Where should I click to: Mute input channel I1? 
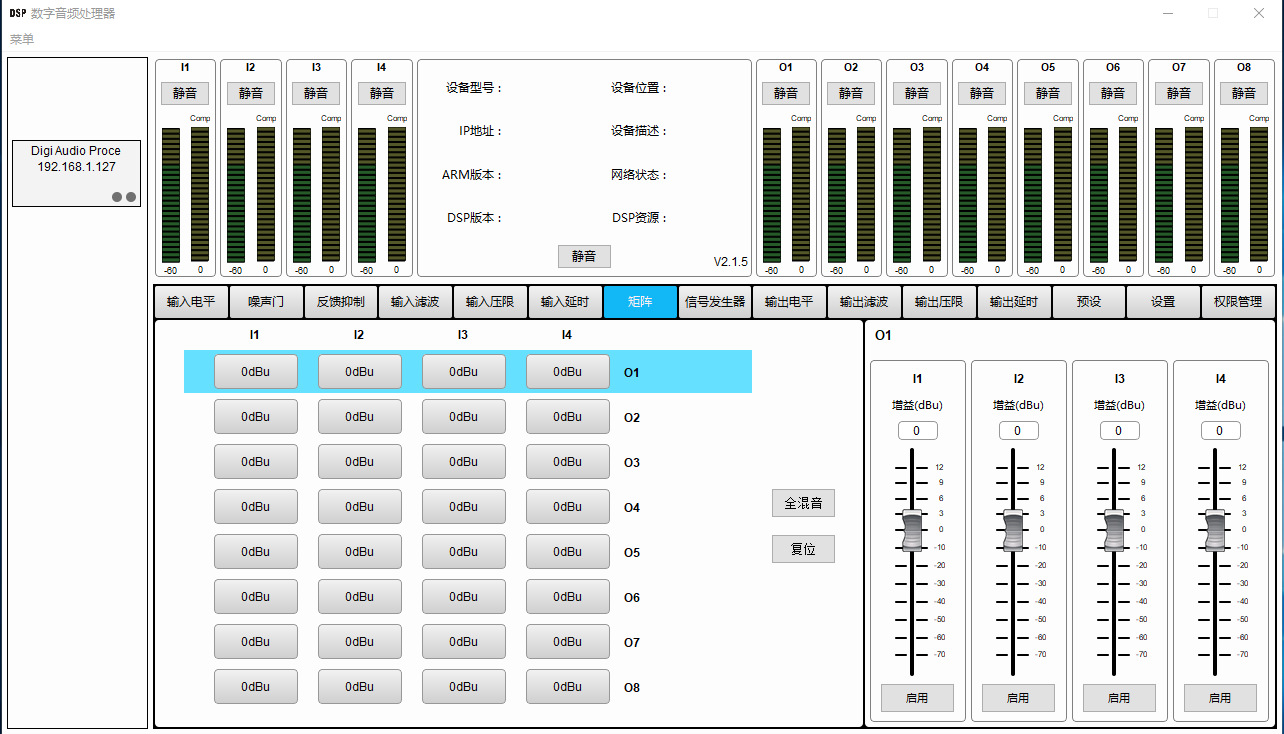(185, 93)
